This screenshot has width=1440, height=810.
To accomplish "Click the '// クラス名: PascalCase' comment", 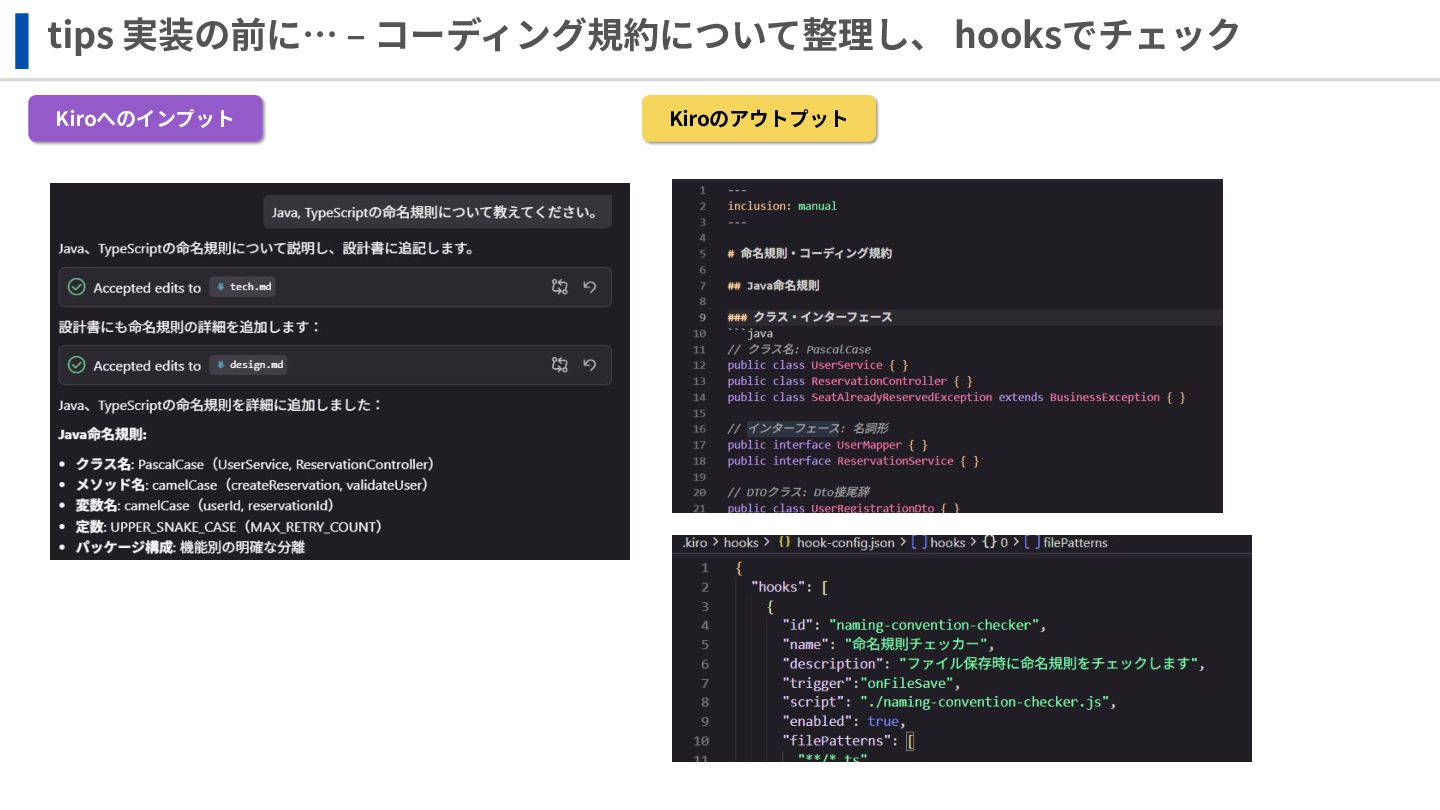I will [x=798, y=349].
